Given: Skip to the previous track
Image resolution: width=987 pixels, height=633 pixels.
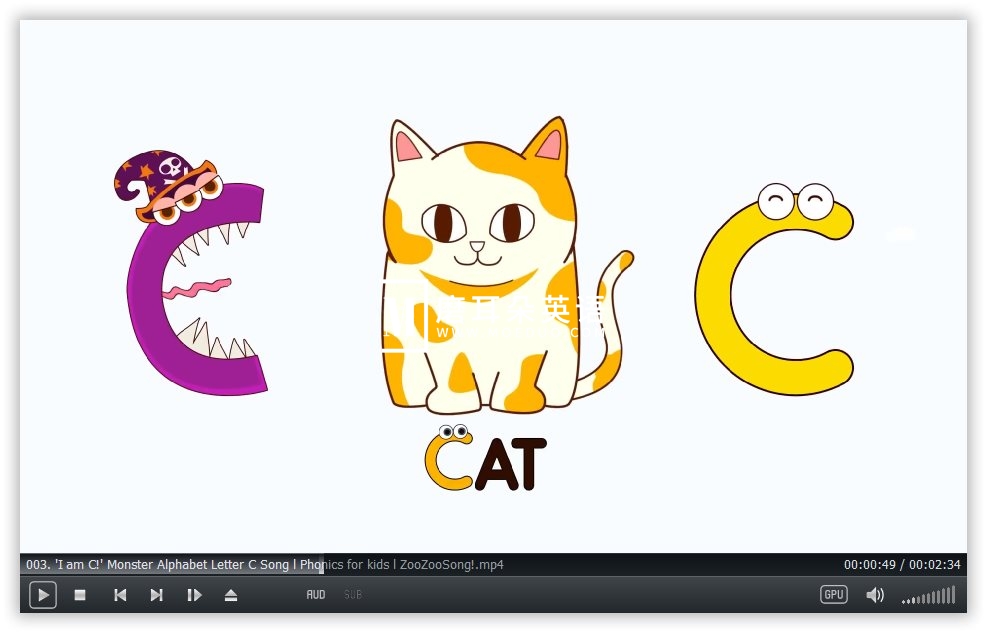Looking at the screenshot, I should [120, 595].
